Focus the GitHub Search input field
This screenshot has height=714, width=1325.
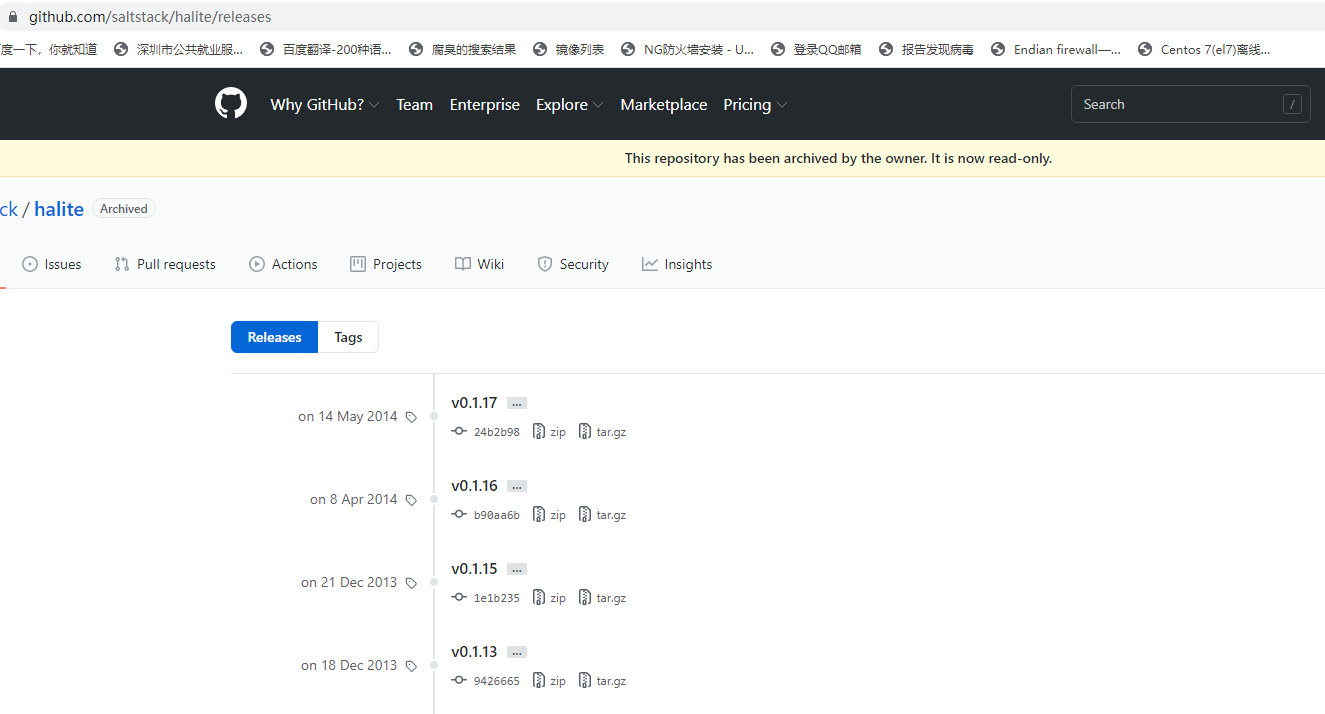(1191, 104)
